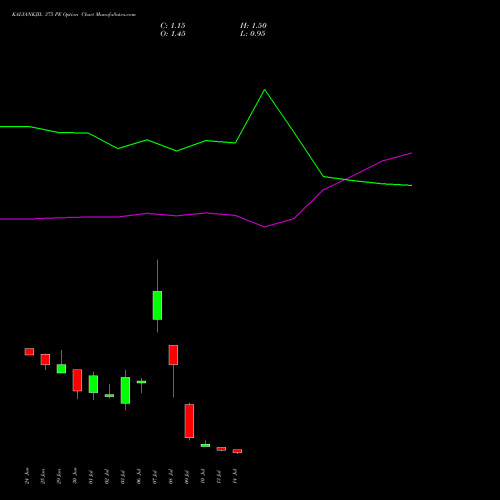The height and width of the screenshot is (500, 500).
Task: Click the "07 Jul" date axis label
Action: tap(155, 476)
